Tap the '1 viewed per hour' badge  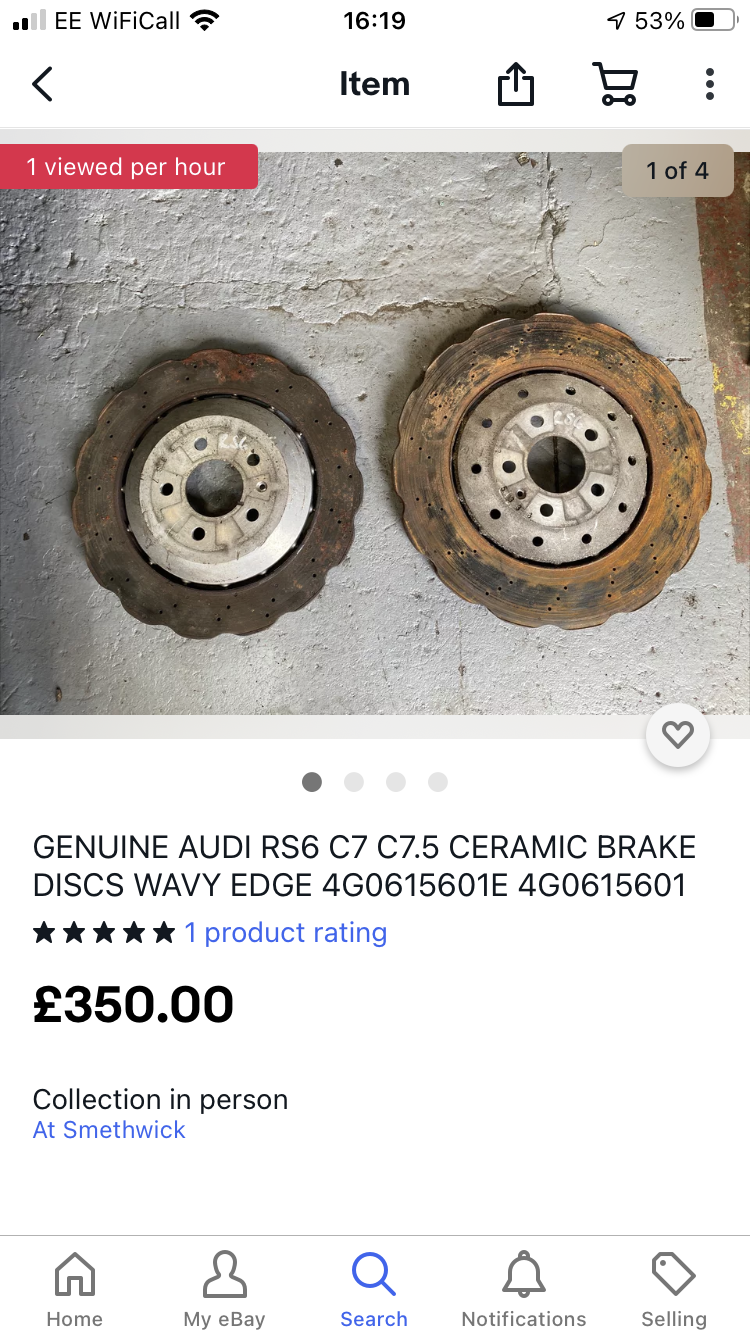pos(127,167)
